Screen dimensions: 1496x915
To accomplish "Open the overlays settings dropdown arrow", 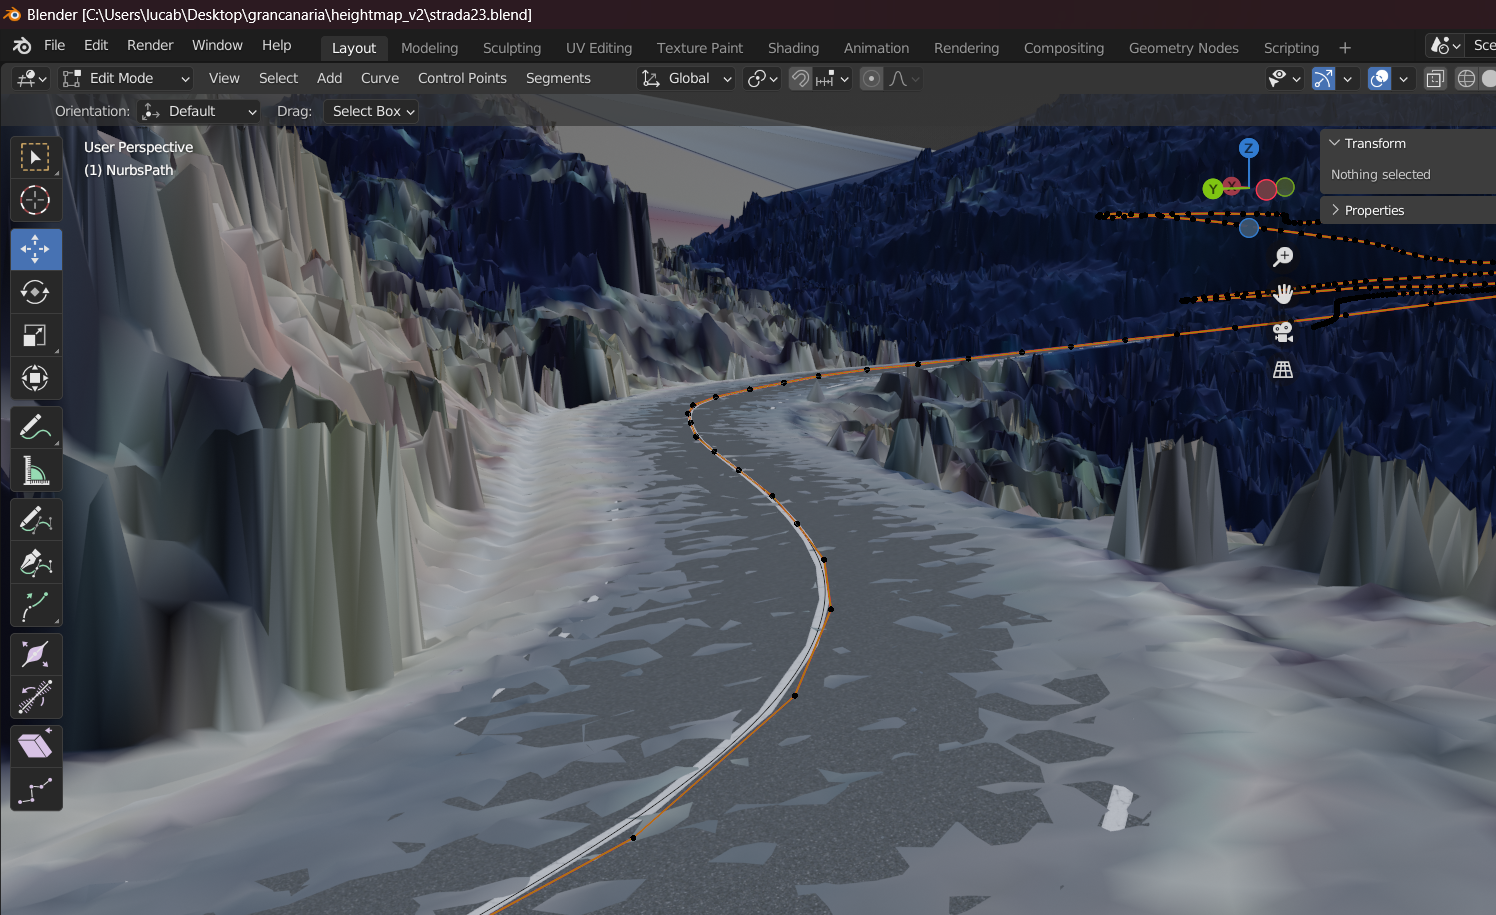I will (1404, 79).
